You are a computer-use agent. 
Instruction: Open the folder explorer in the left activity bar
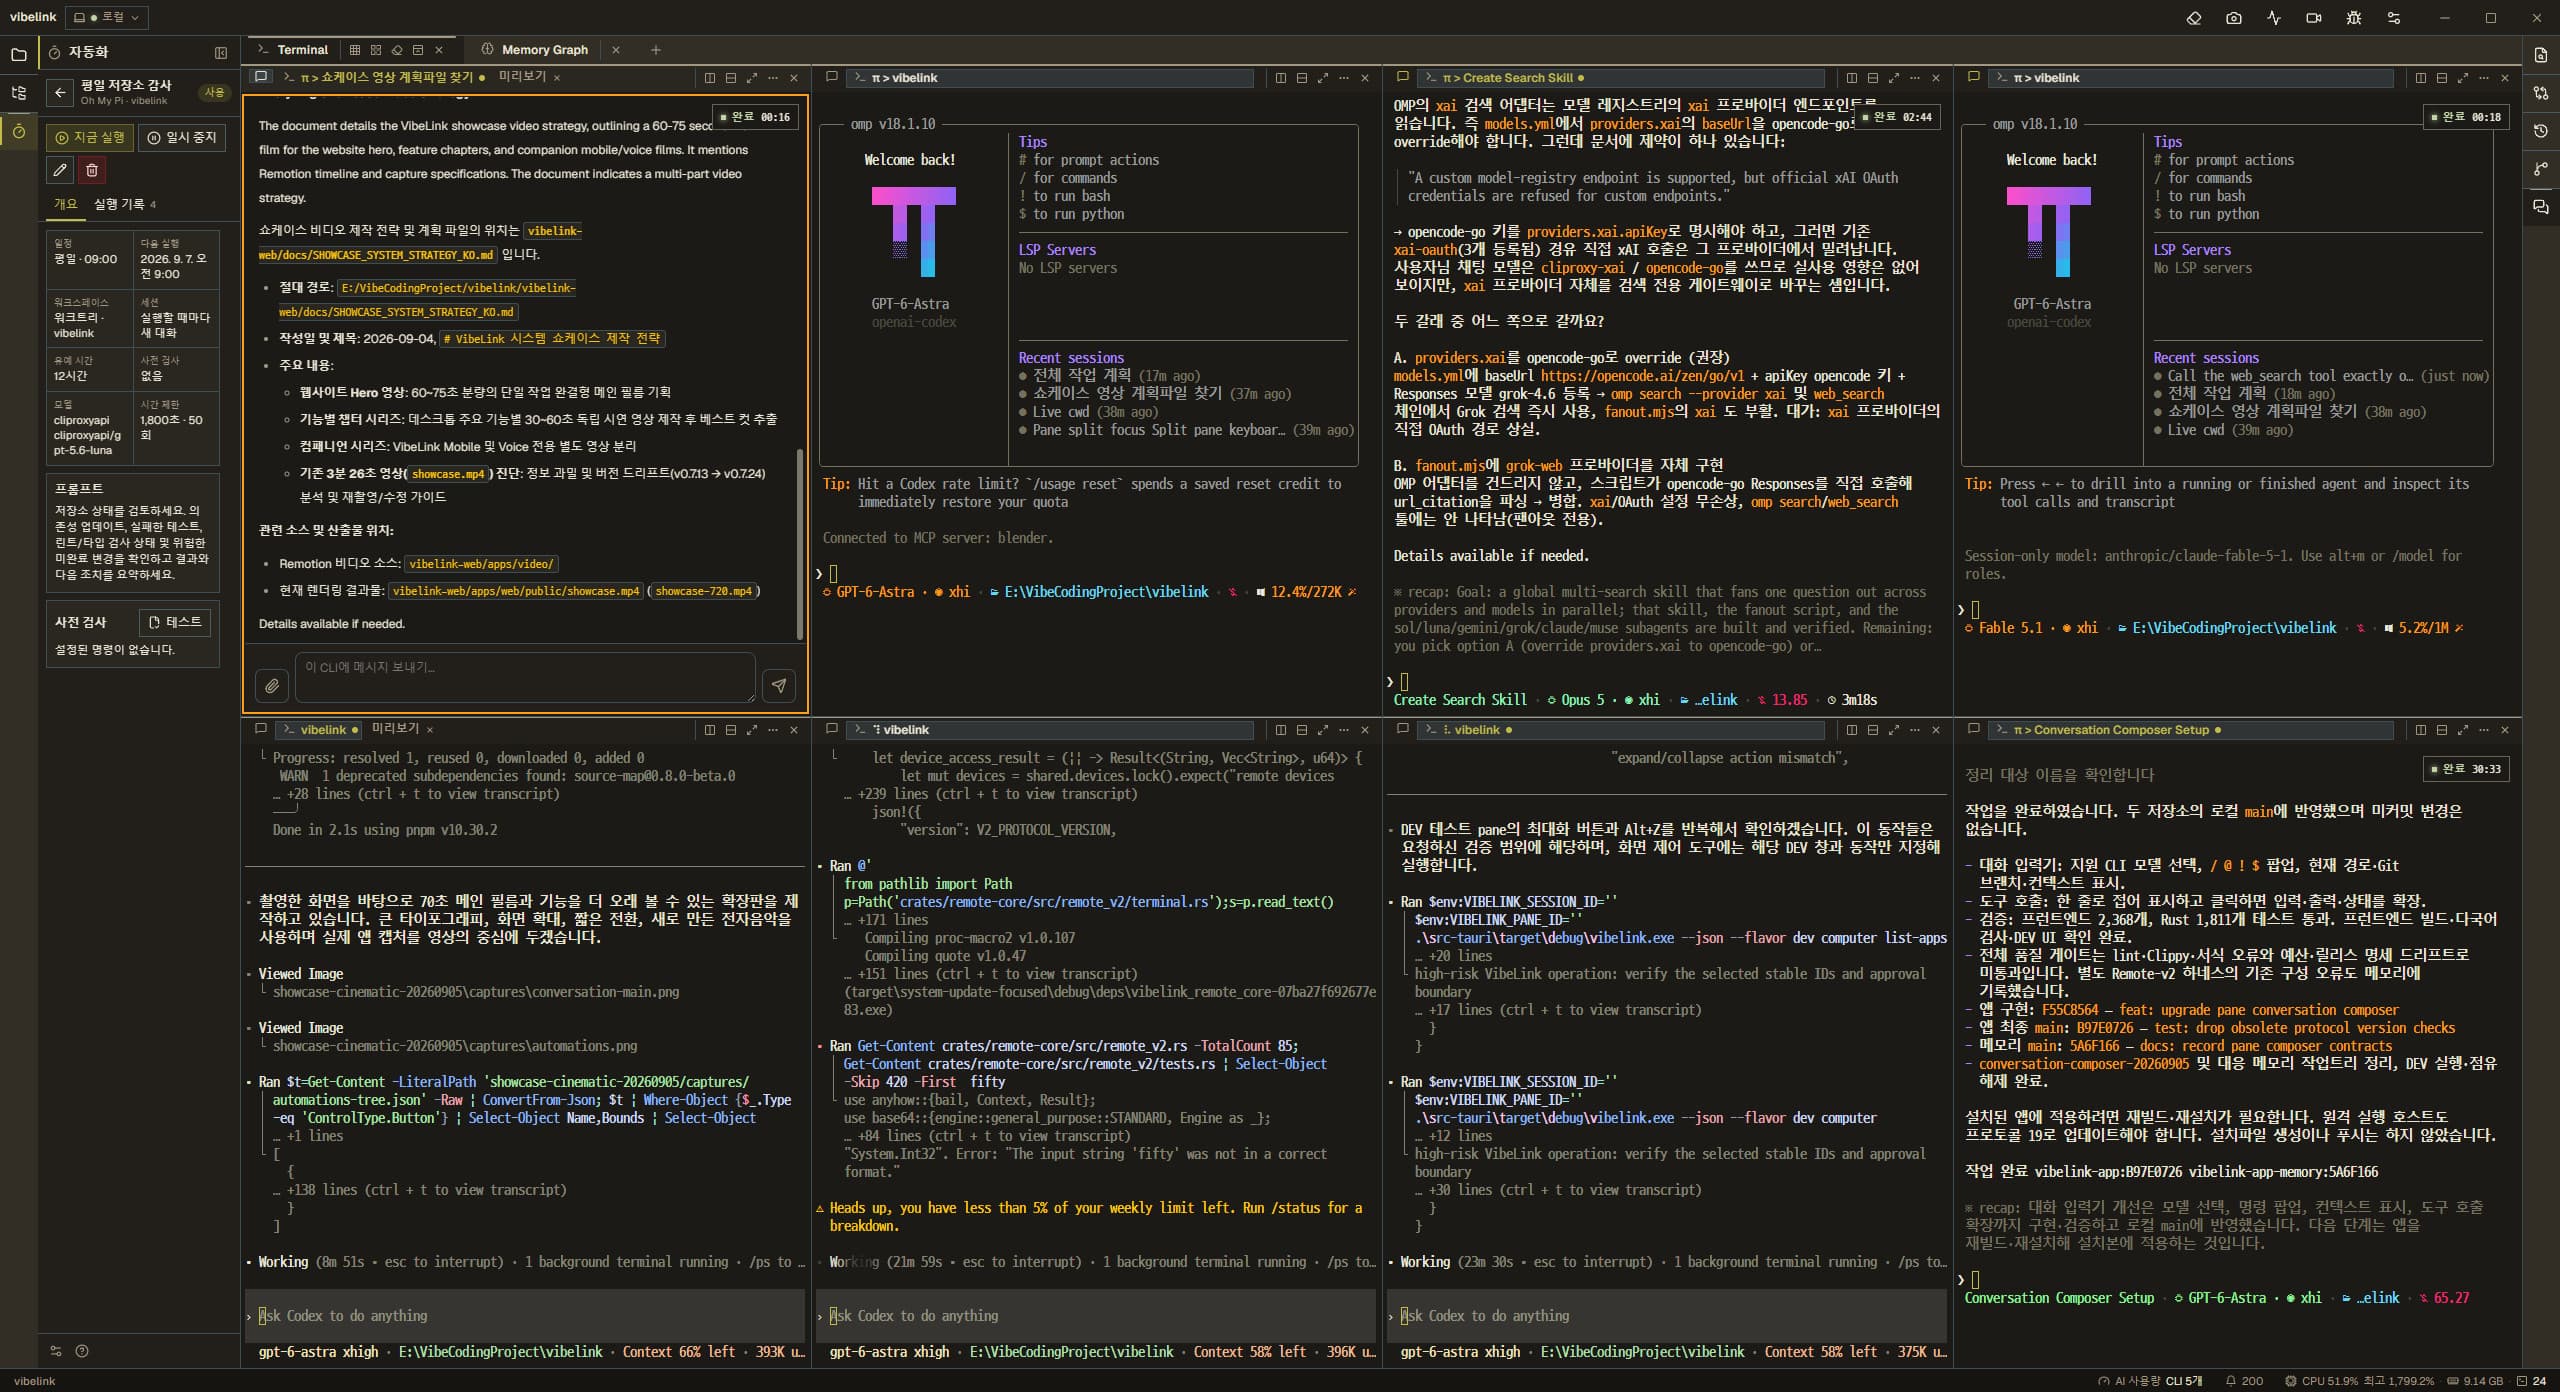[18, 55]
